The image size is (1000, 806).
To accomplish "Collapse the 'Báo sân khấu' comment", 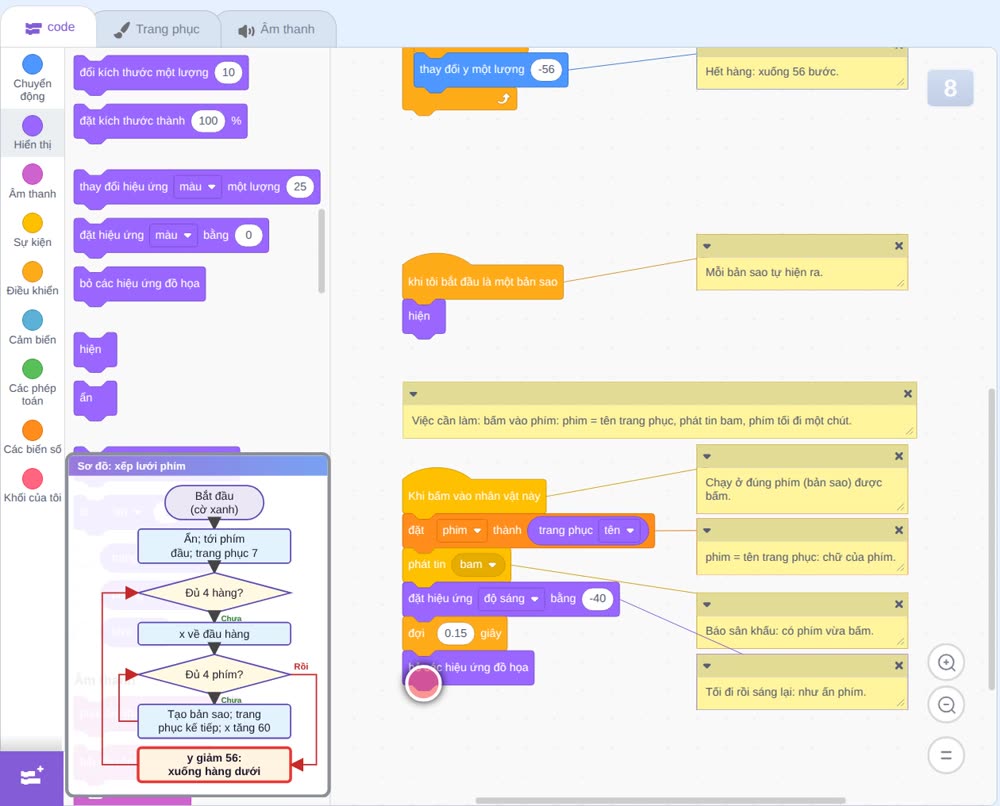I will point(707,604).
